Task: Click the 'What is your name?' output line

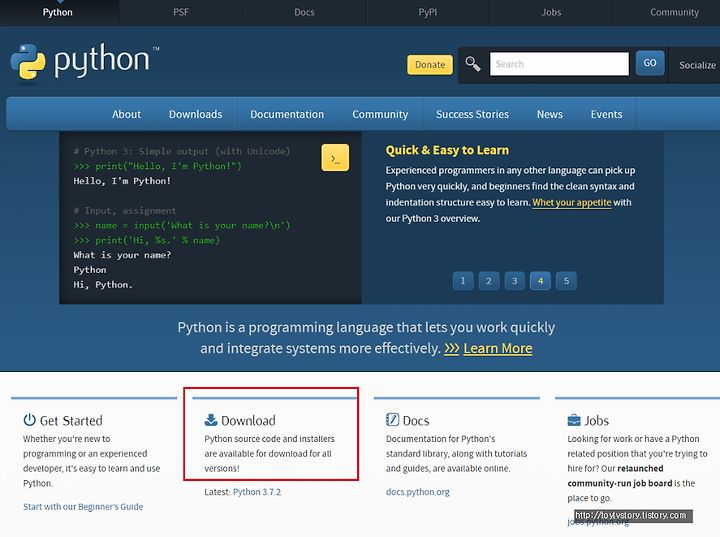Action: click(x=122, y=255)
